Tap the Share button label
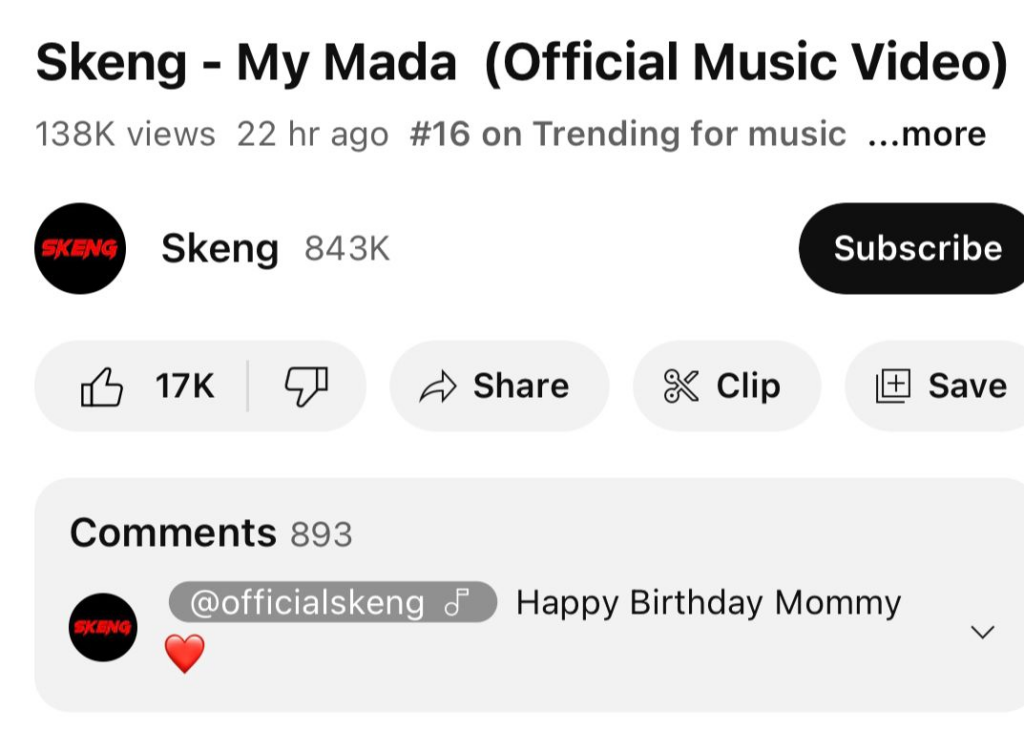 (521, 386)
